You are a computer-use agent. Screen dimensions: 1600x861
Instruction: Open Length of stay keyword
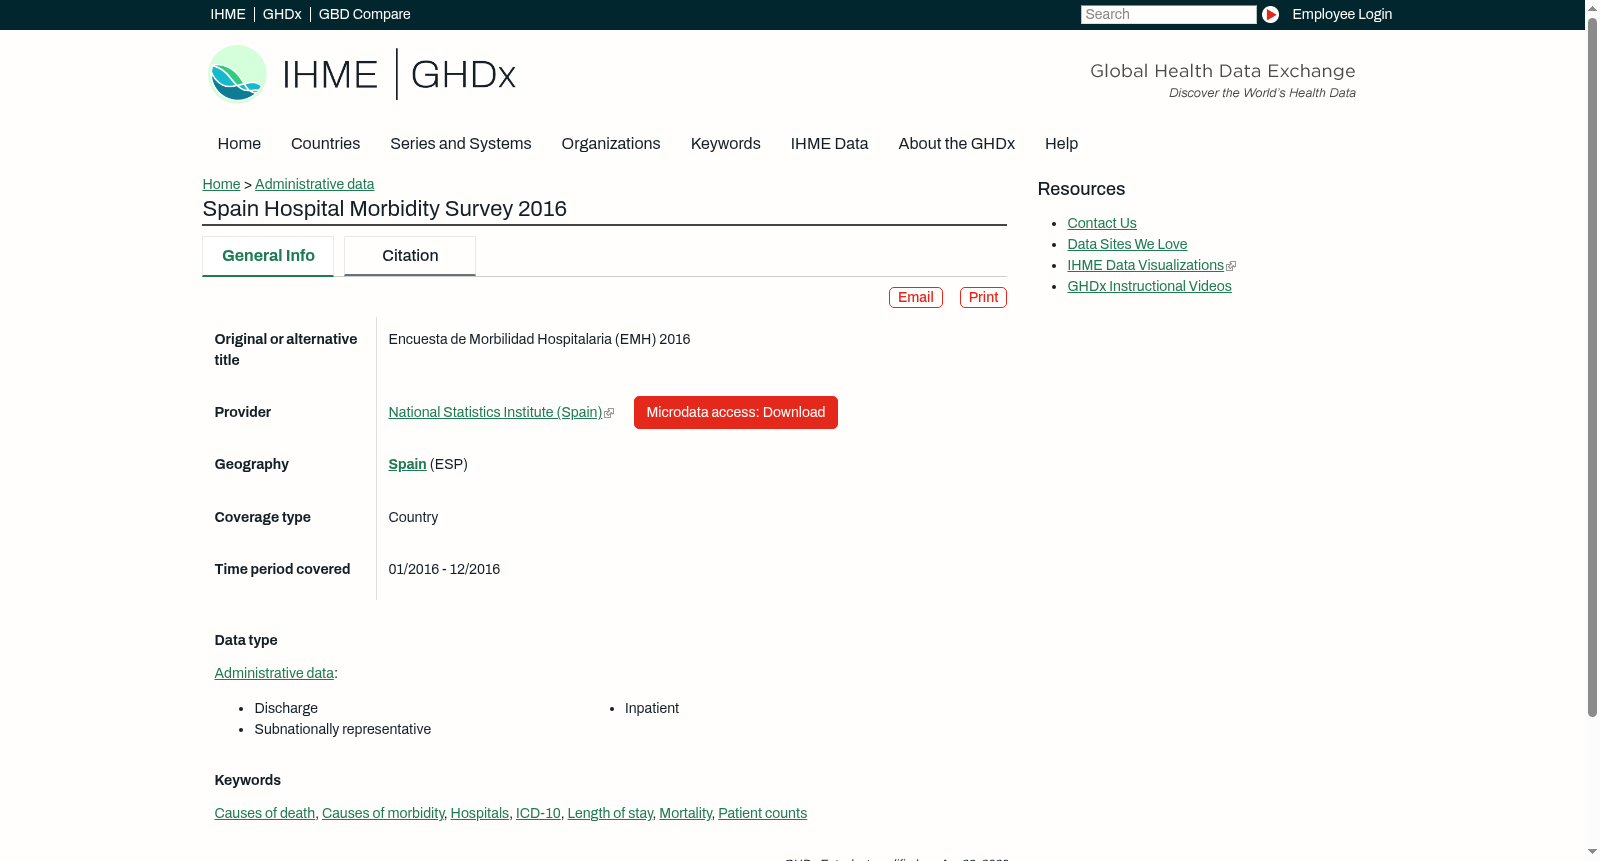(610, 813)
